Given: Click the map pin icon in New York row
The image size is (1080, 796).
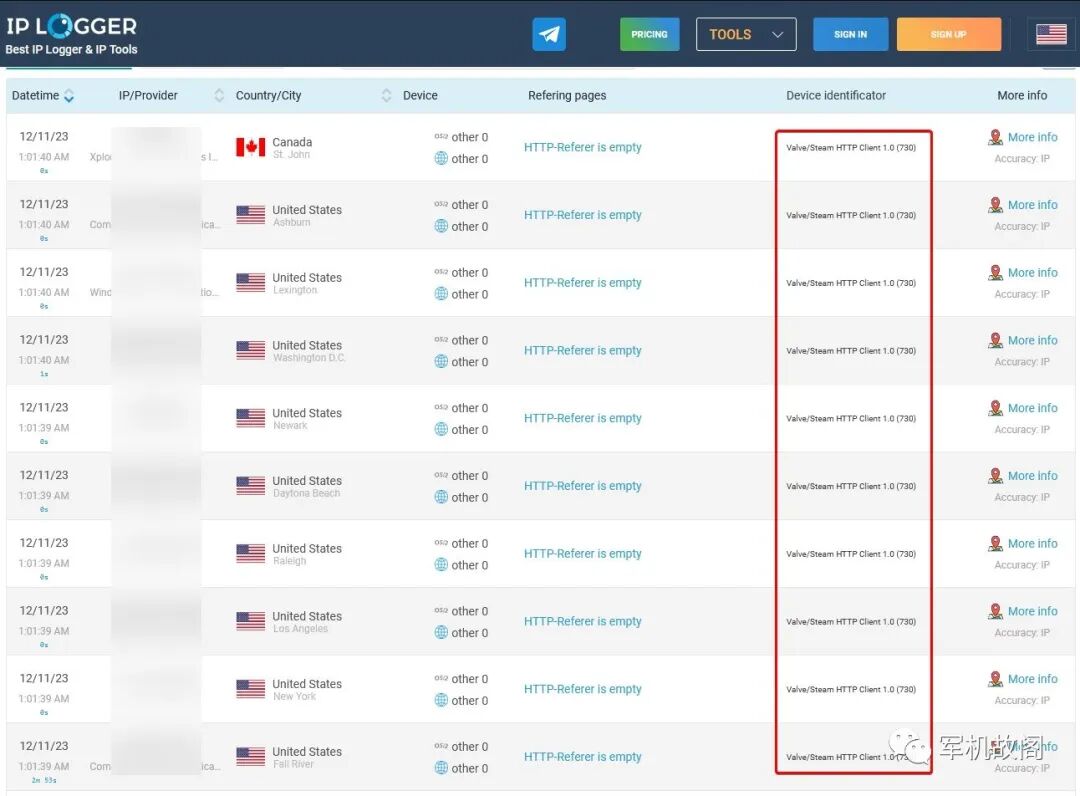Looking at the screenshot, I should (x=995, y=679).
